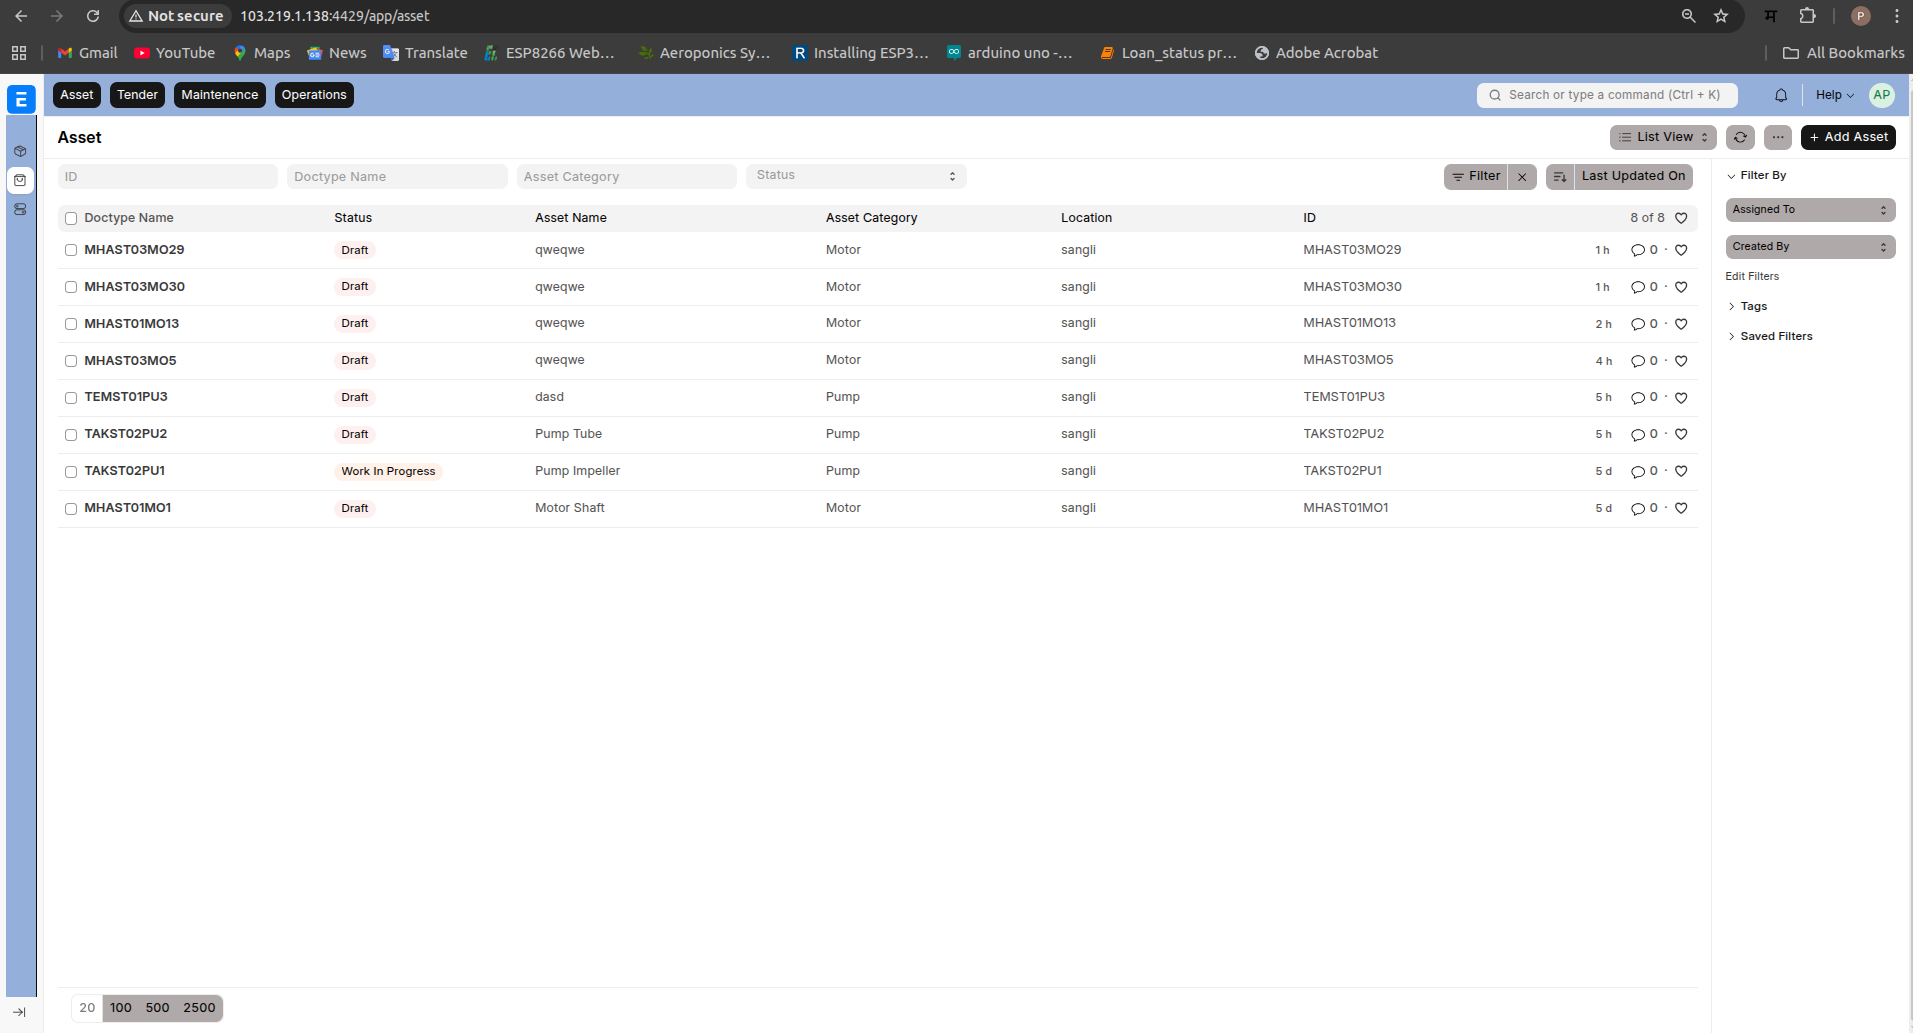1913x1033 pixels.
Task: Tick the TEMST01PU3 row checkbox
Action: [71, 398]
